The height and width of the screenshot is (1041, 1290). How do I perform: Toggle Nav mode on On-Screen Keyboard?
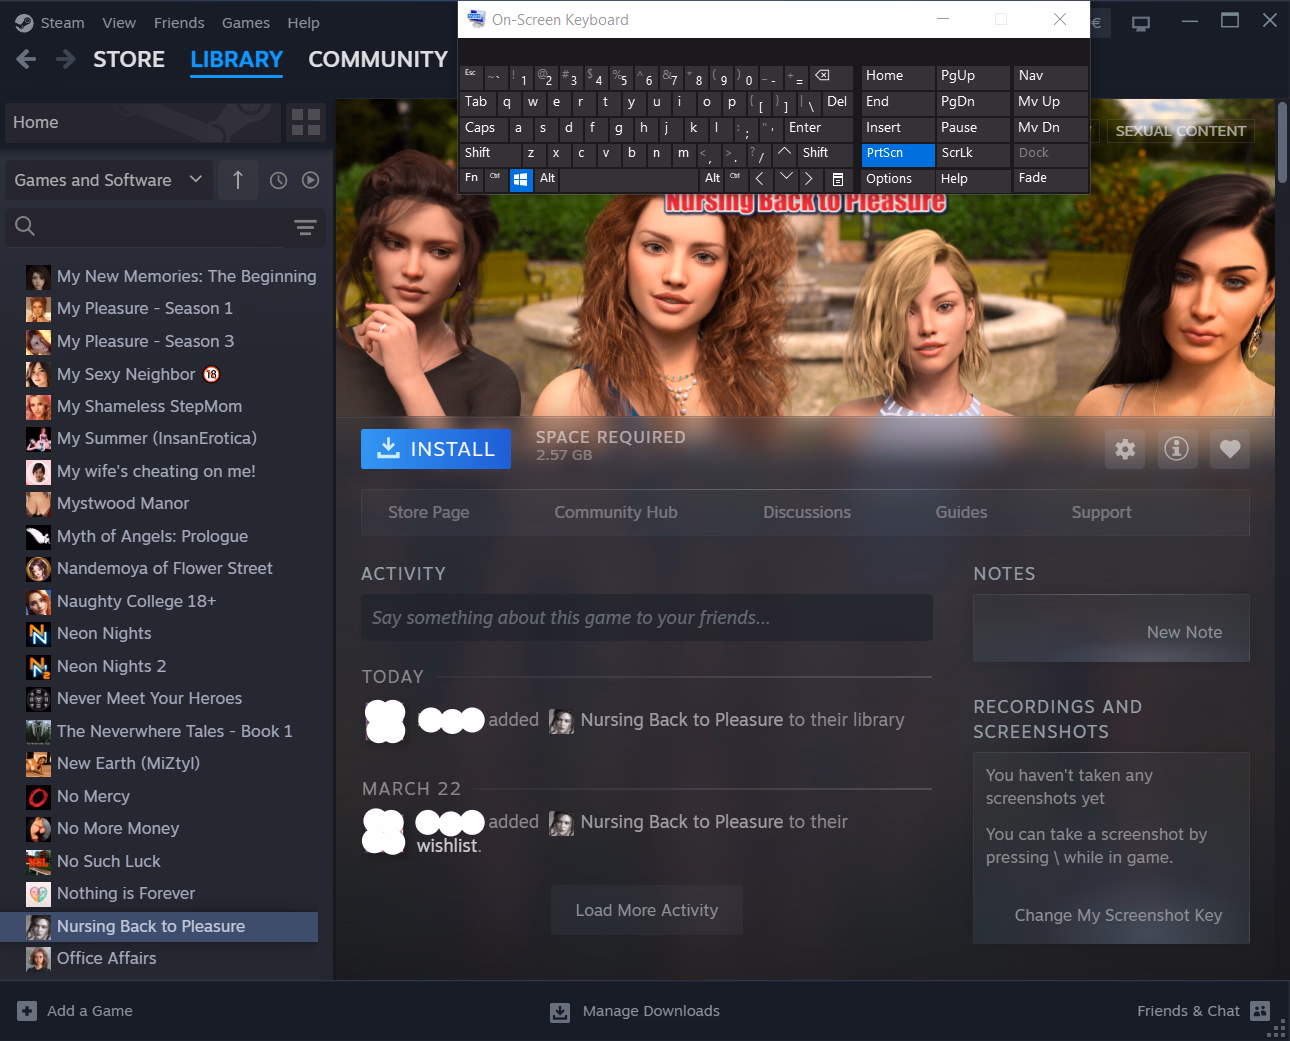(x=1050, y=77)
